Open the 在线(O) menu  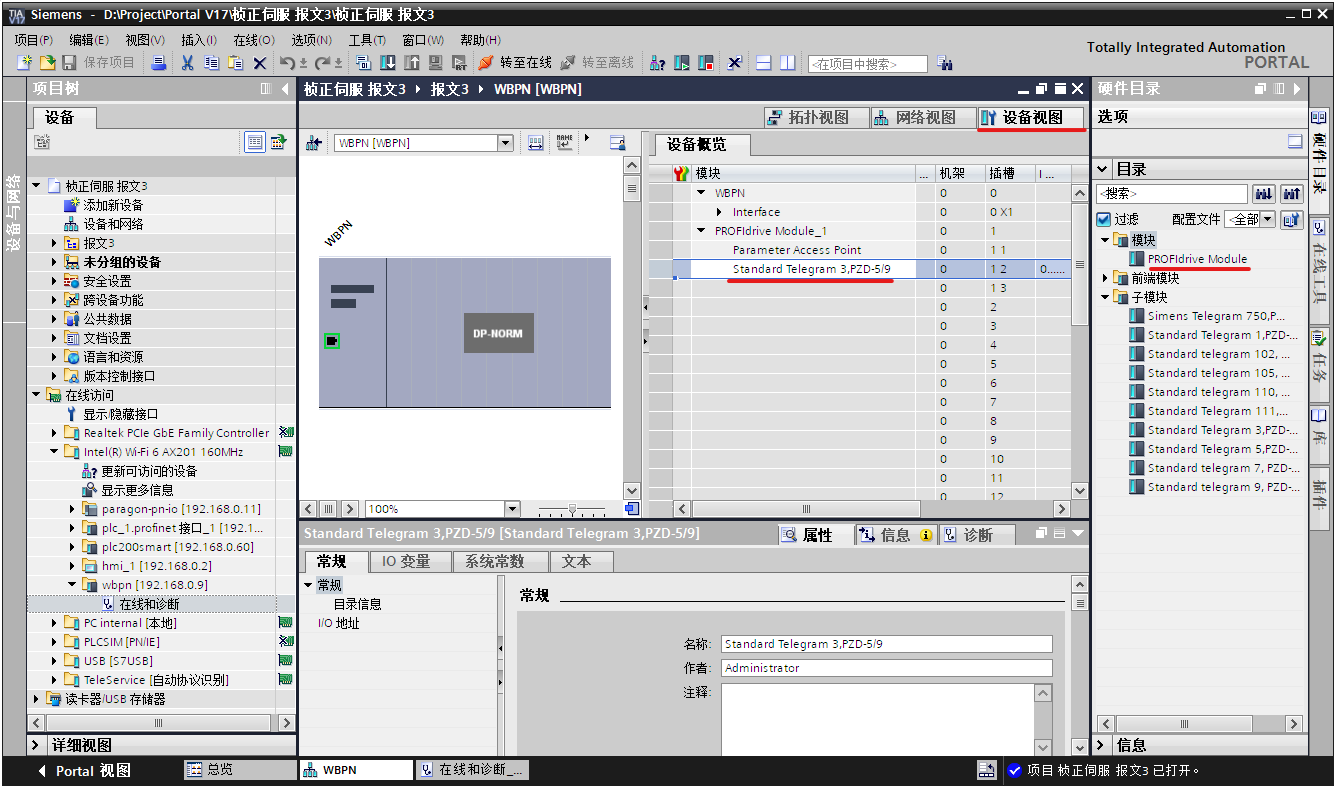(x=254, y=39)
